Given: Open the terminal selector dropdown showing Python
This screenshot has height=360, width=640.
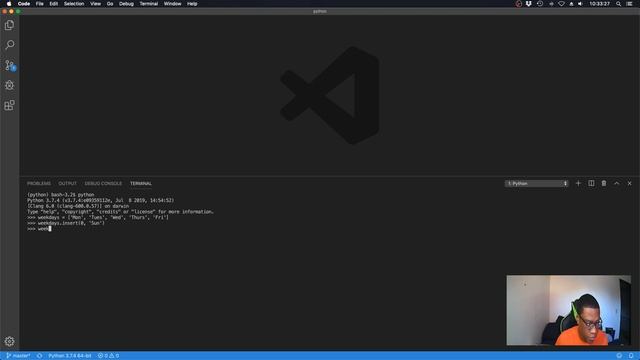Looking at the screenshot, I should [x=536, y=184].
